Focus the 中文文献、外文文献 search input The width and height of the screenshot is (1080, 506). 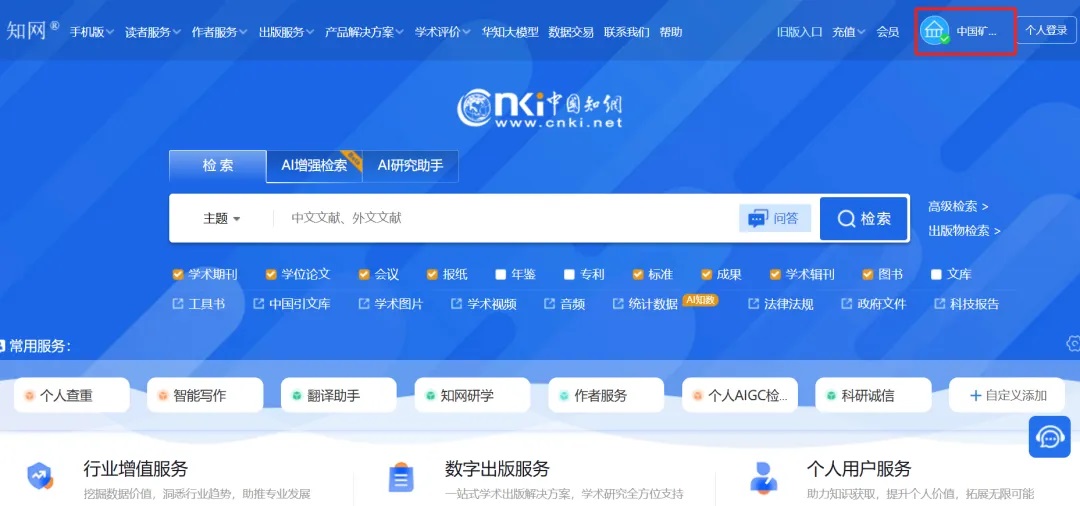point(506,218)
